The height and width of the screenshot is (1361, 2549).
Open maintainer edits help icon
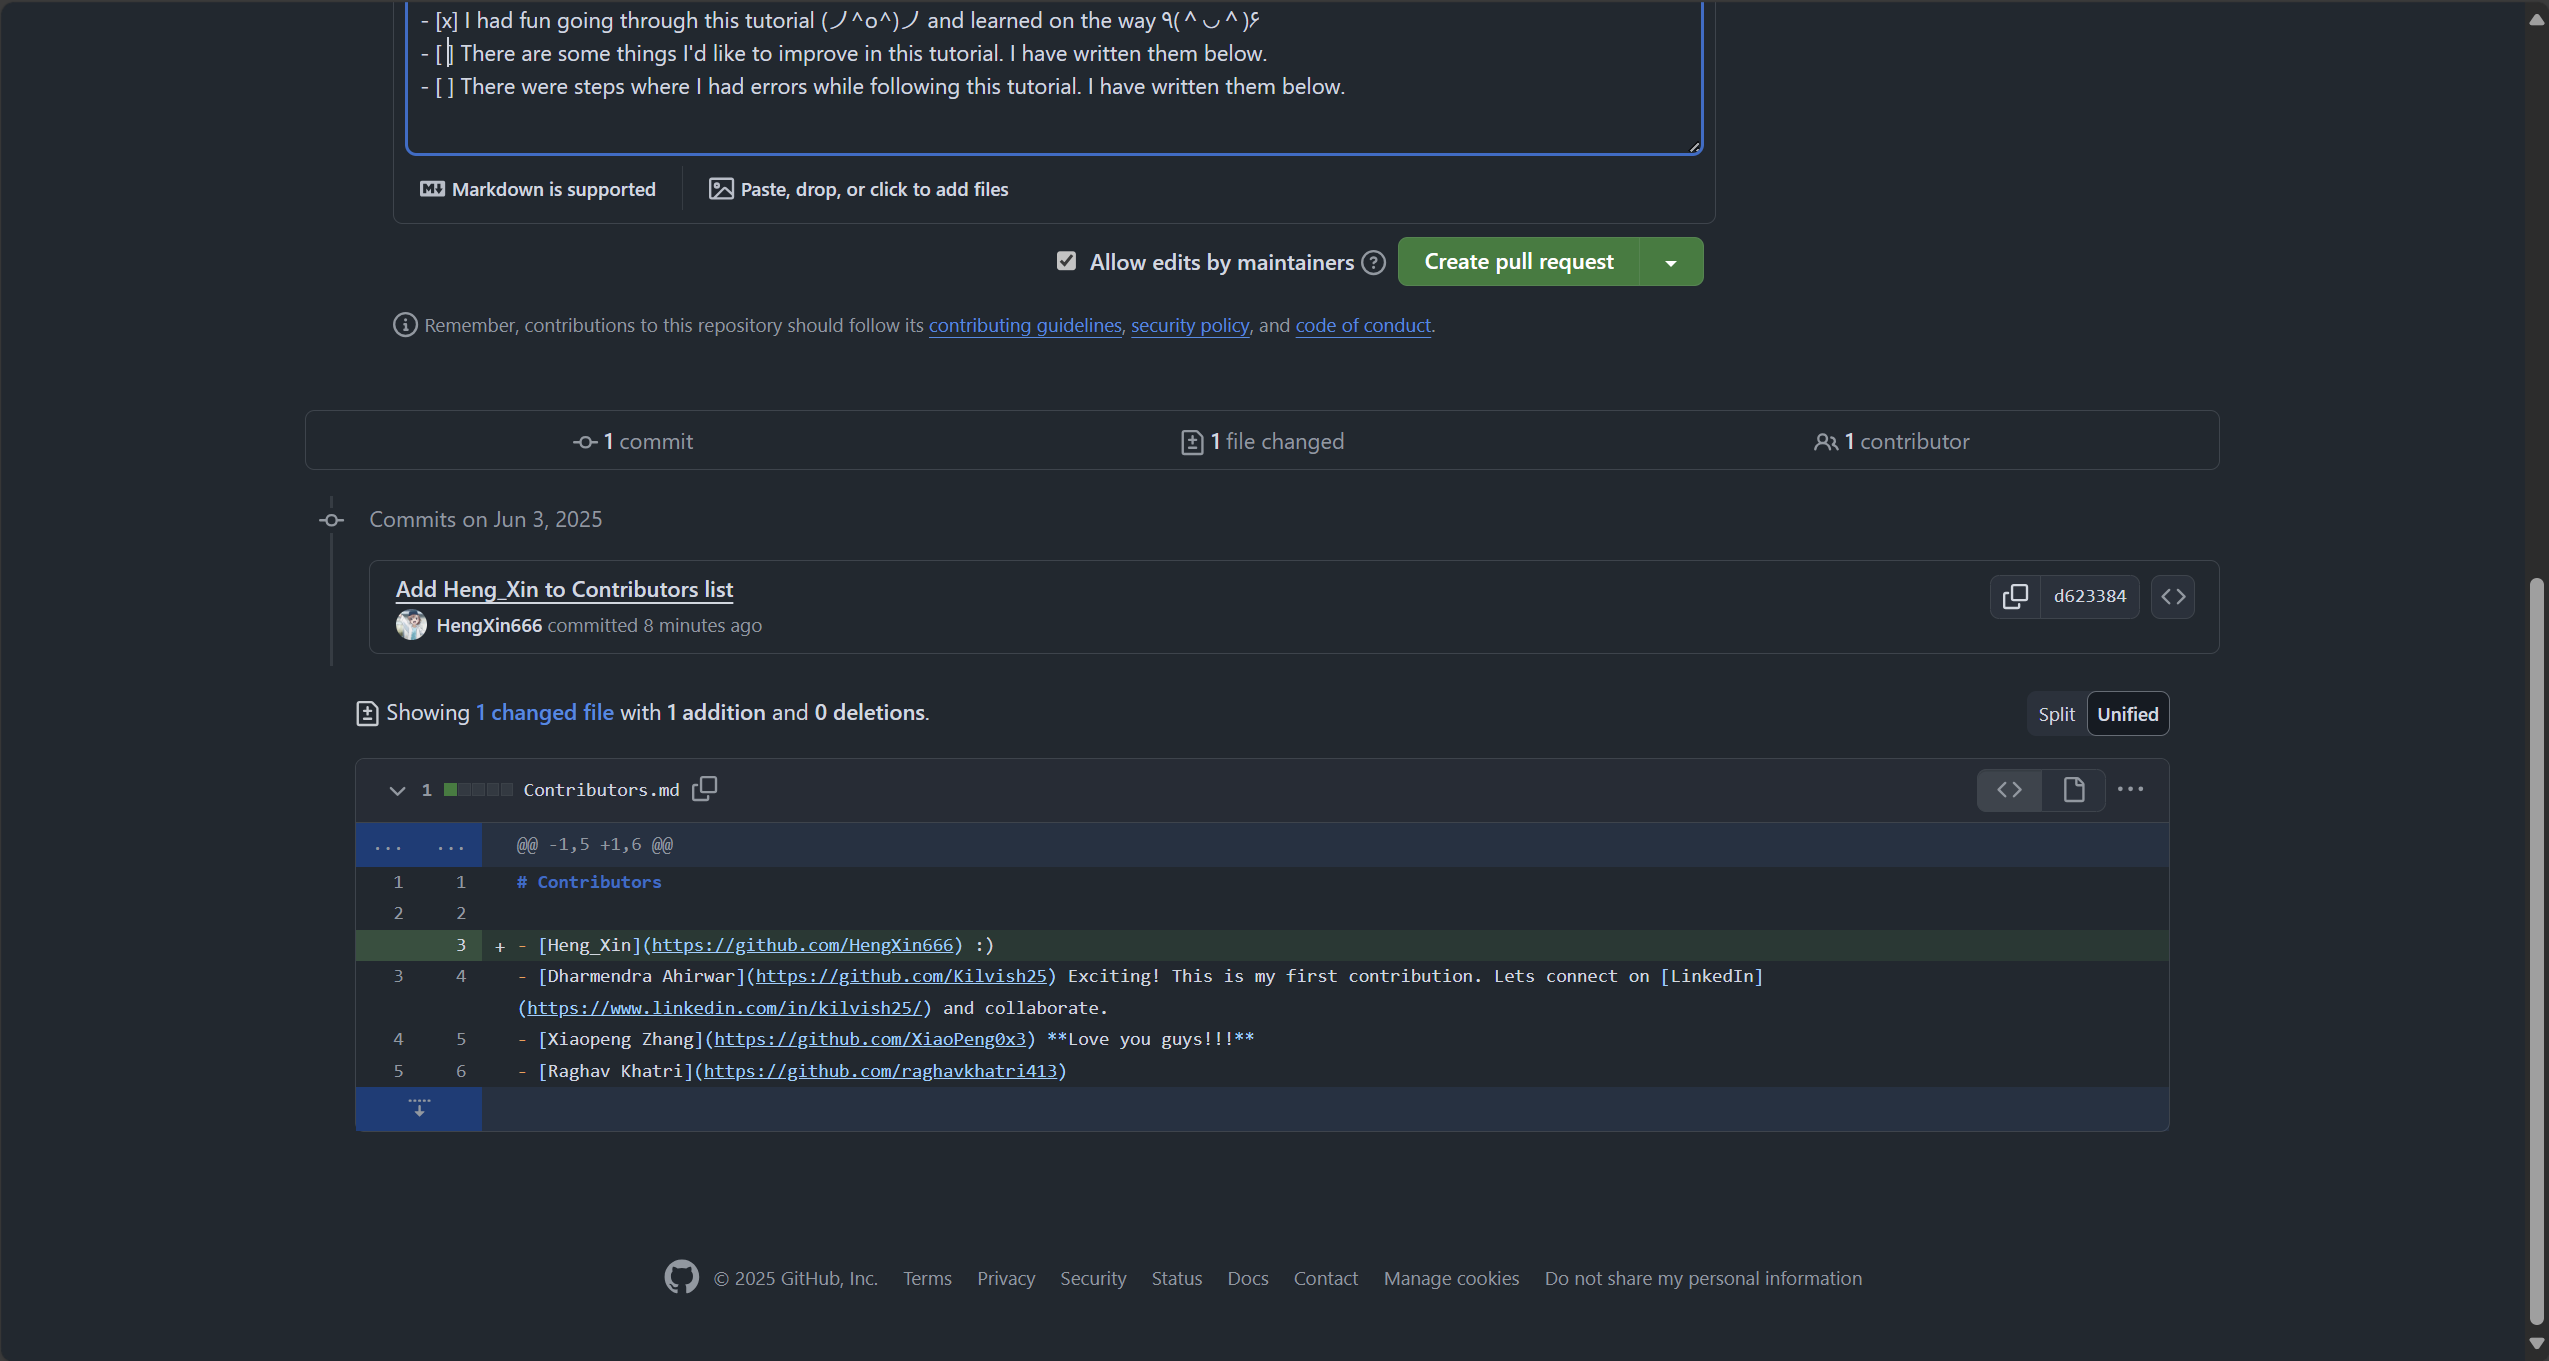[1374, 262]
